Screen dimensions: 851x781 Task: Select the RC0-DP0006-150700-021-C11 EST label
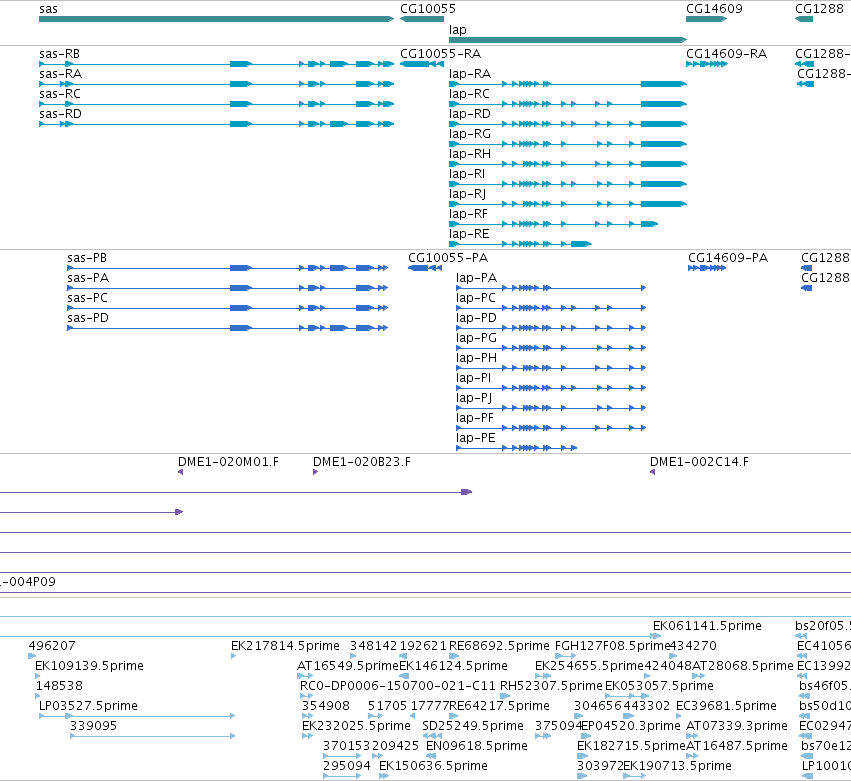point(397,686)
